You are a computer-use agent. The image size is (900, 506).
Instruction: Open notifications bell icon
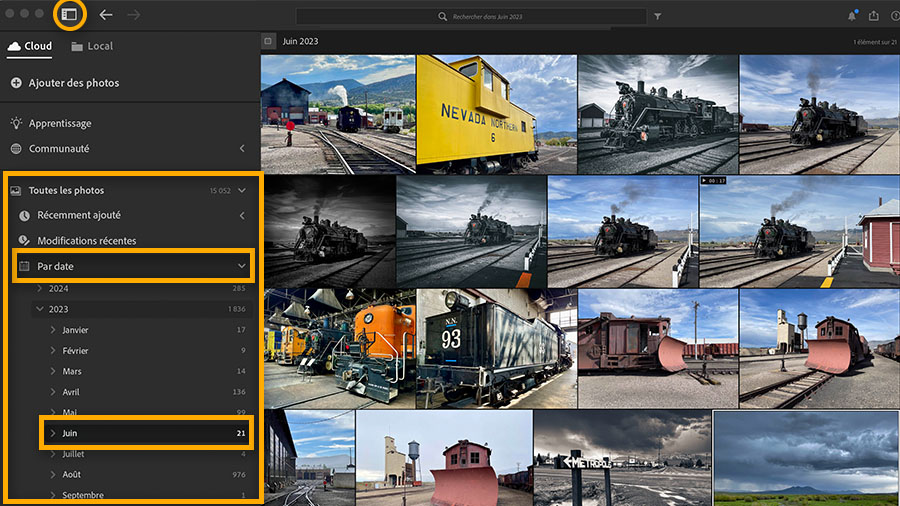[852, 16]
